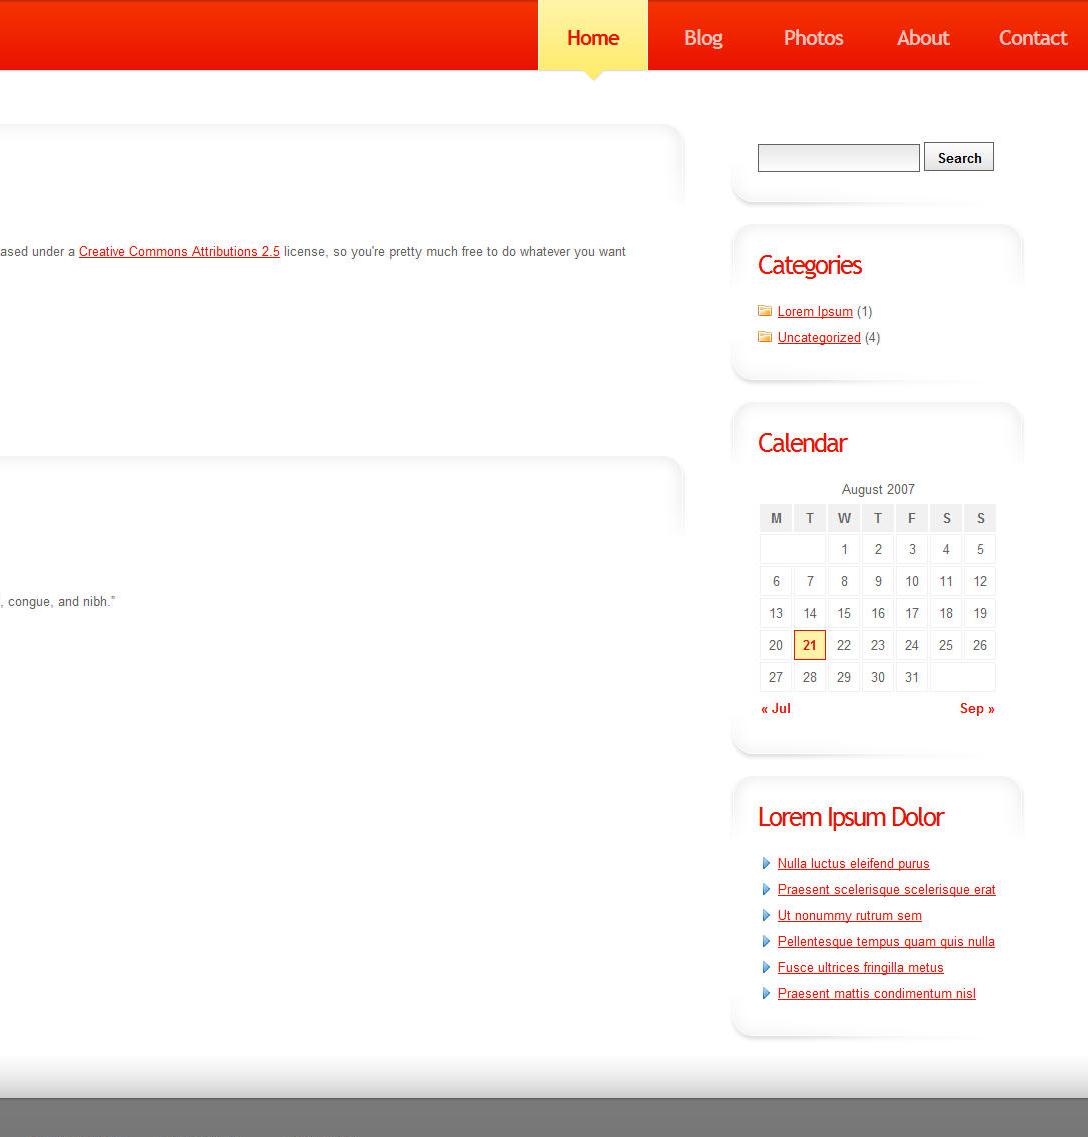Click arrow bullet beside Praesent scelerisque
This screenshot has width=1088, height=1137.
point(766,889)
